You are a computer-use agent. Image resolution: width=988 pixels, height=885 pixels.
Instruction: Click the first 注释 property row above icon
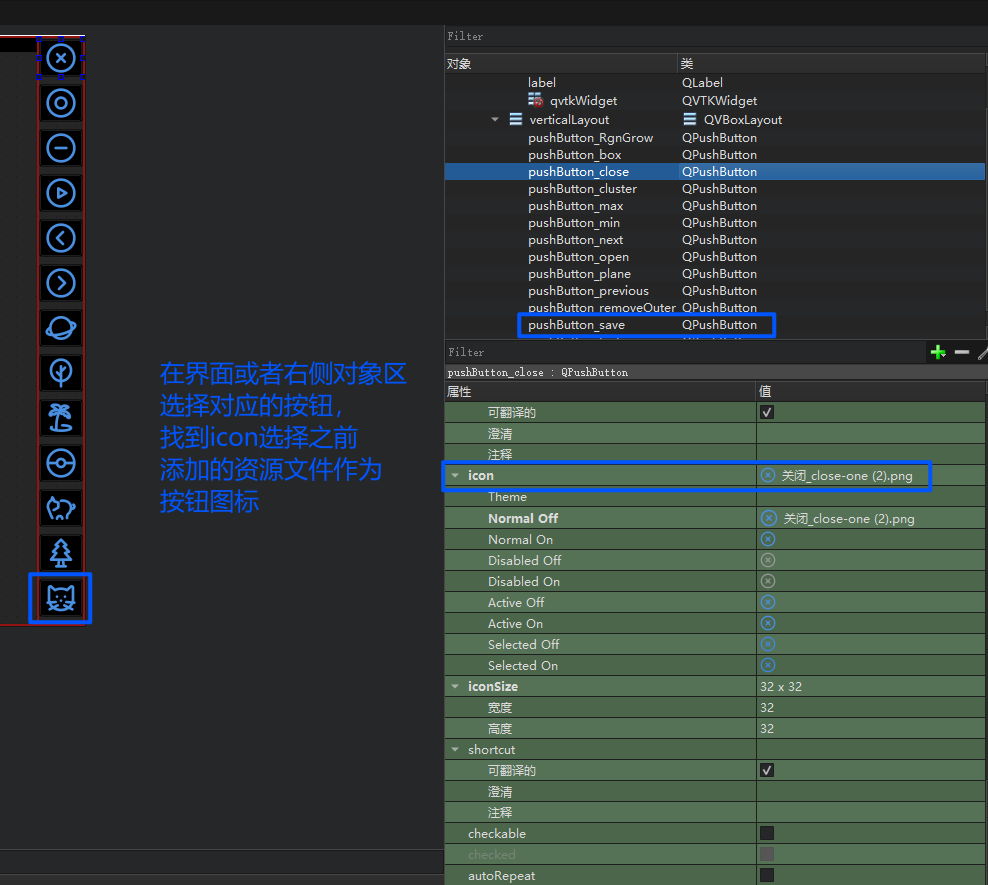(x=715, y=454)
